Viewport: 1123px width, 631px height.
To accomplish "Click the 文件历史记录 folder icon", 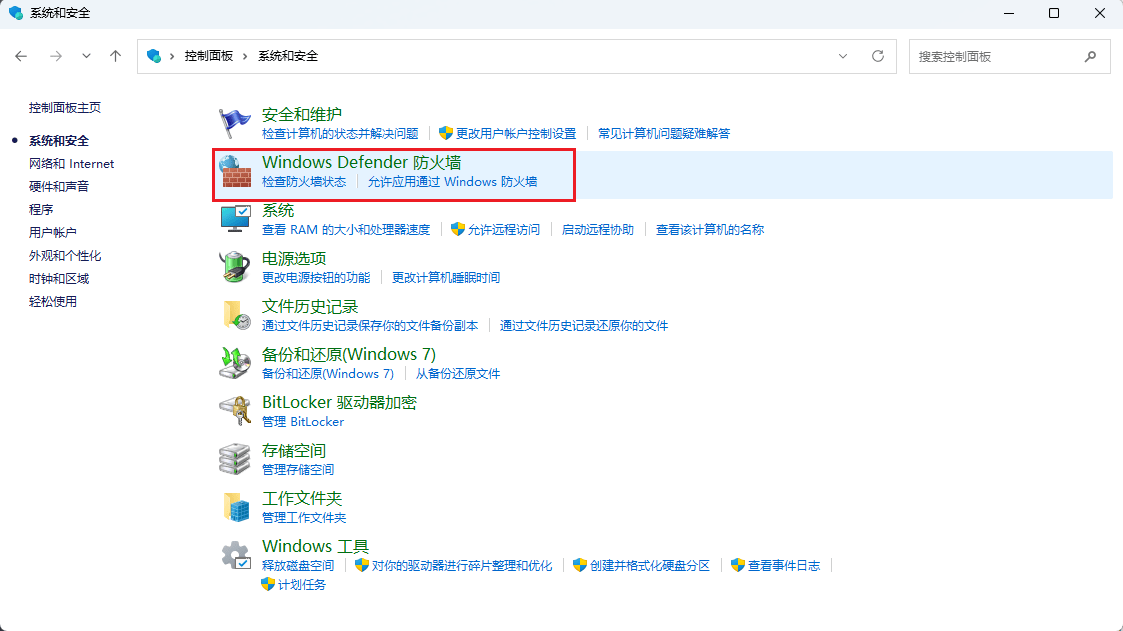I will (x=235, y=315).
